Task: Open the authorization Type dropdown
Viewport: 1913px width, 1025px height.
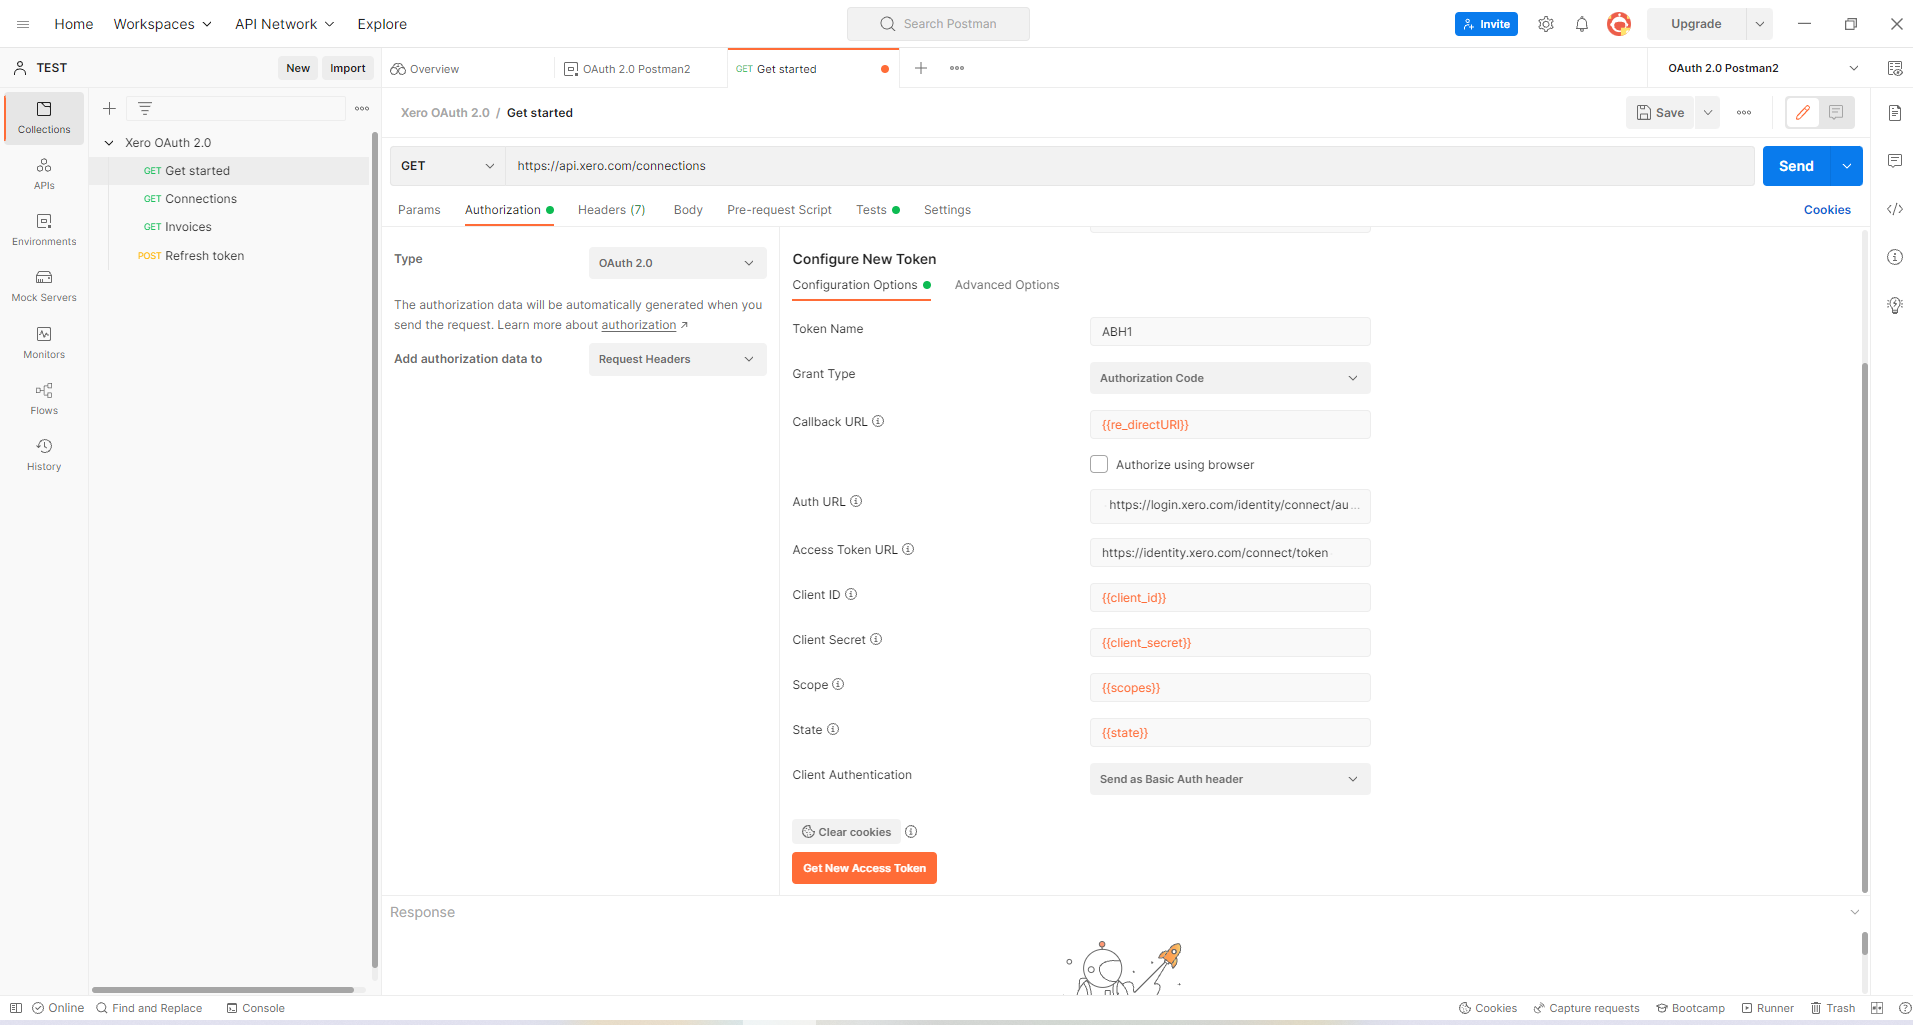Action: pyautogui.click(x=677, y=263)
